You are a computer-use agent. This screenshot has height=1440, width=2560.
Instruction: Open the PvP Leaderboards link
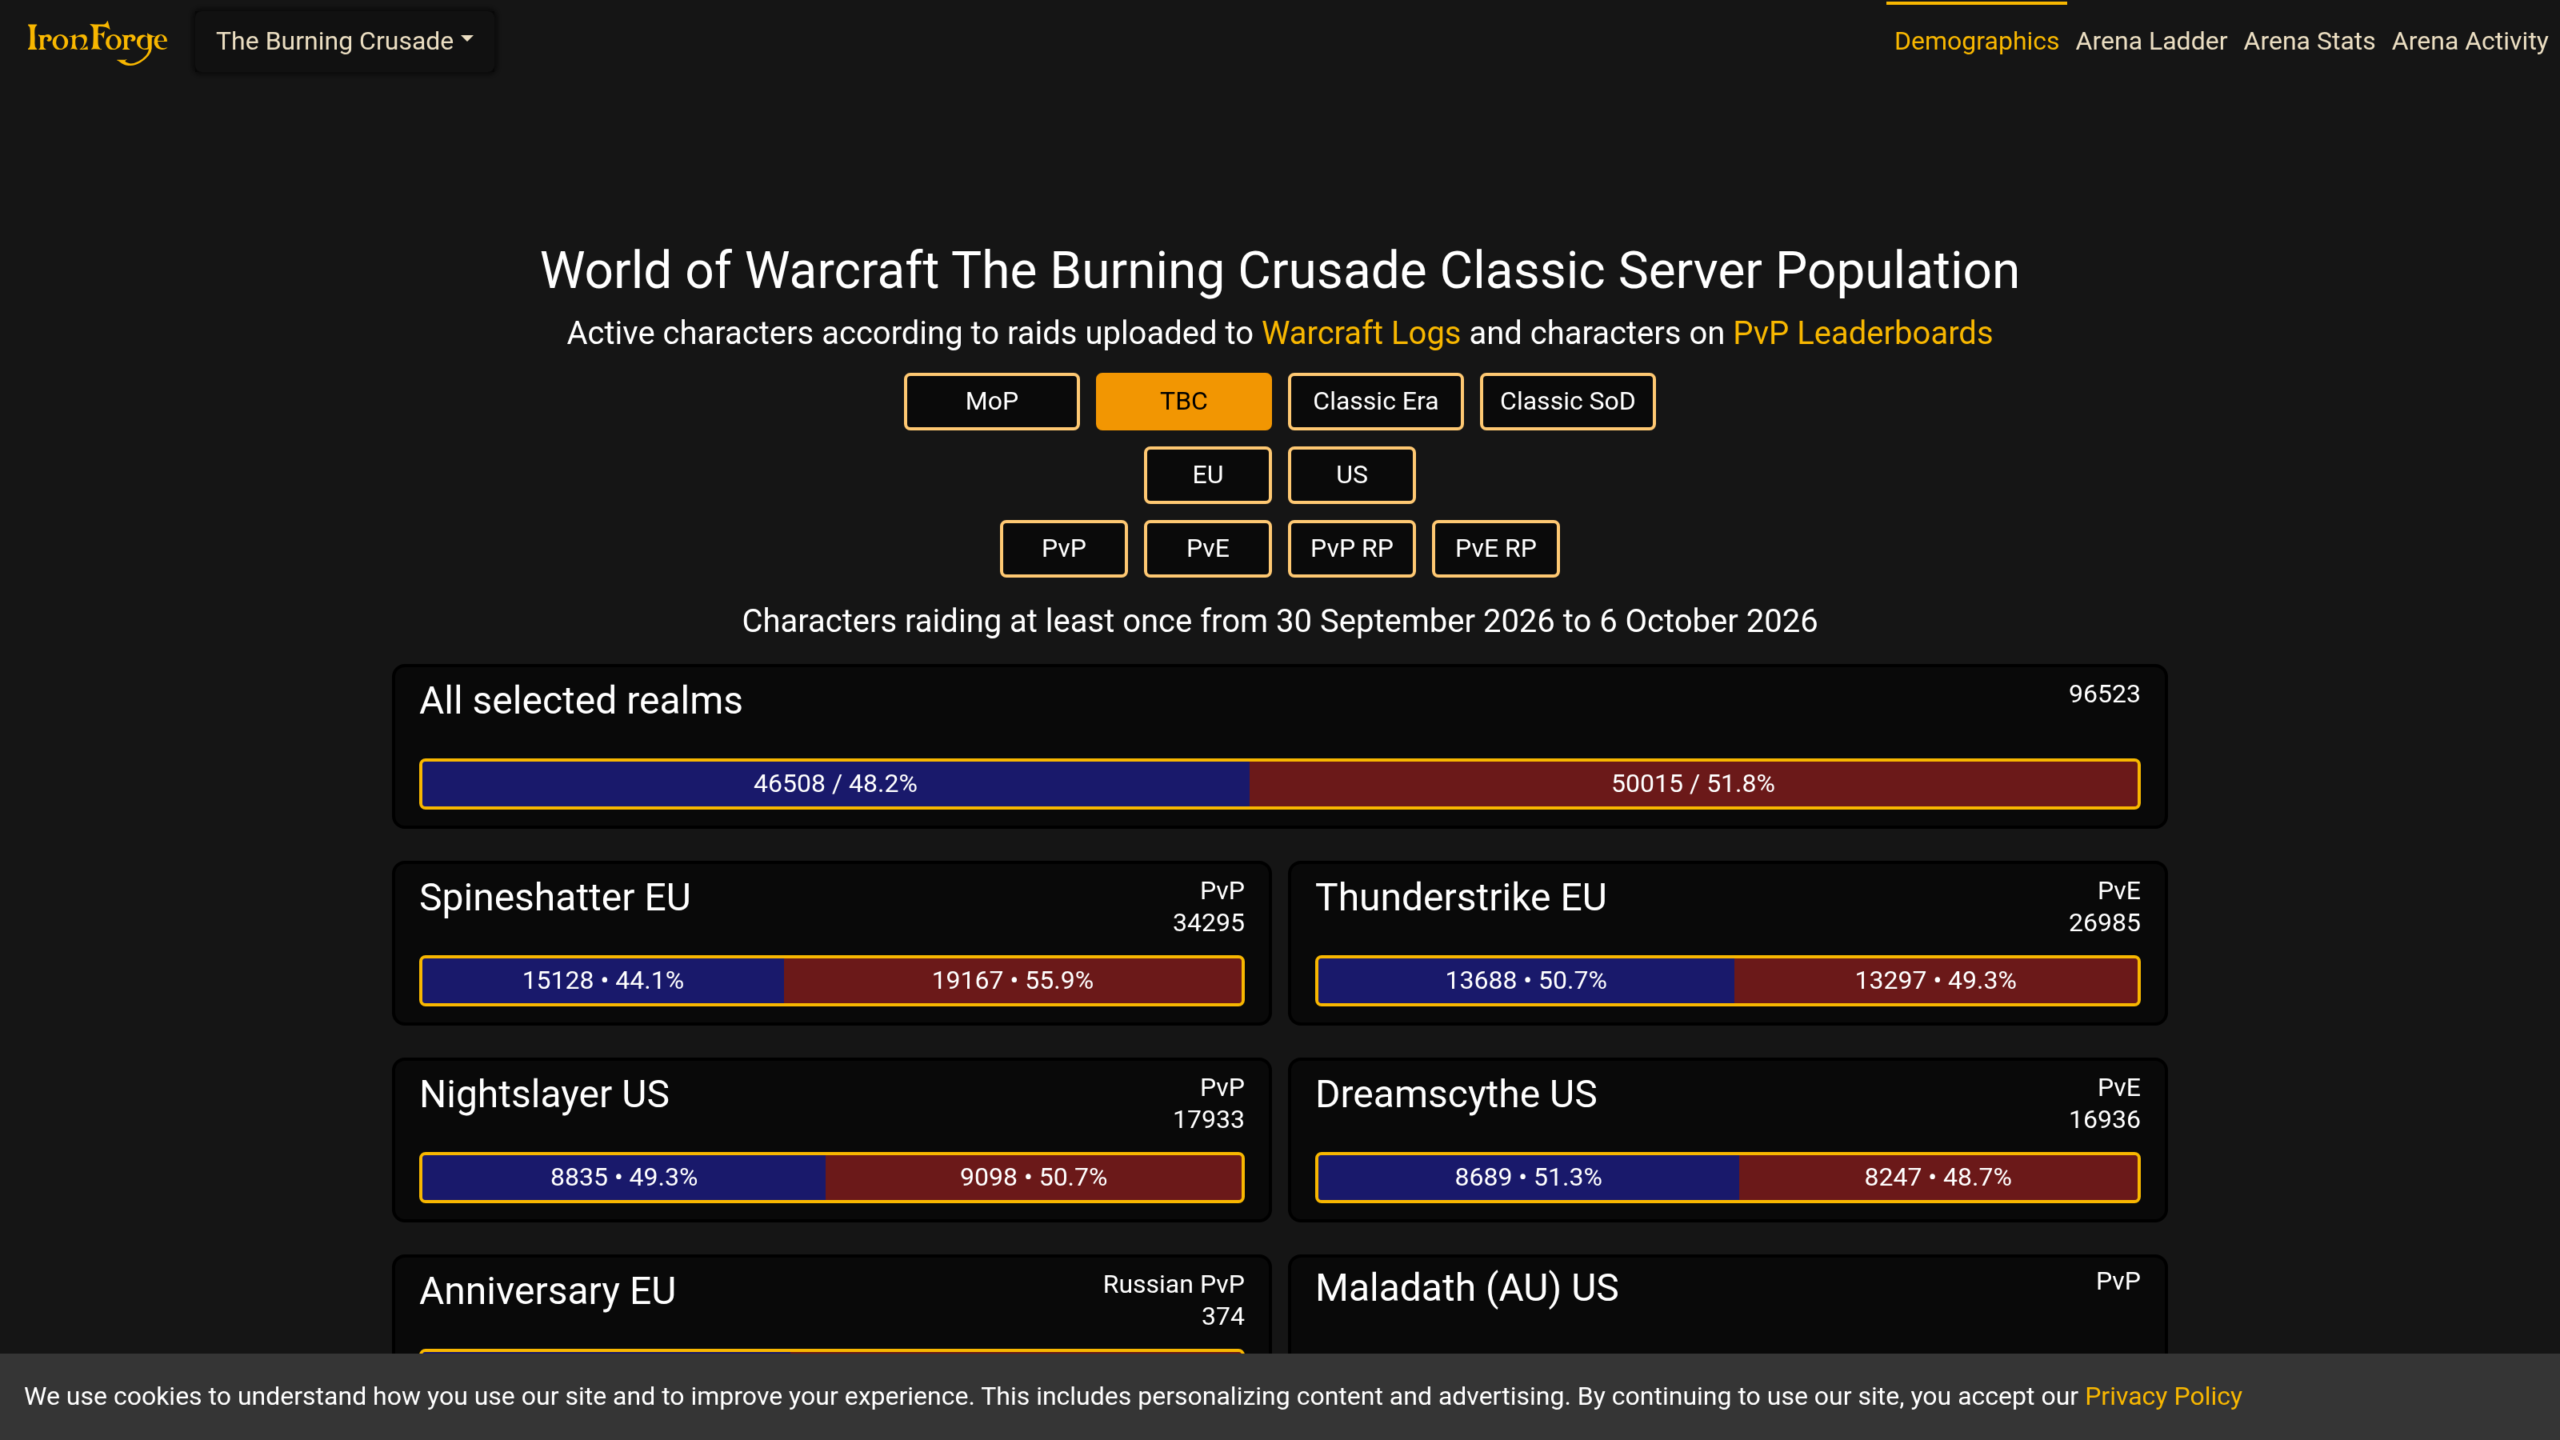(1862, 333)
